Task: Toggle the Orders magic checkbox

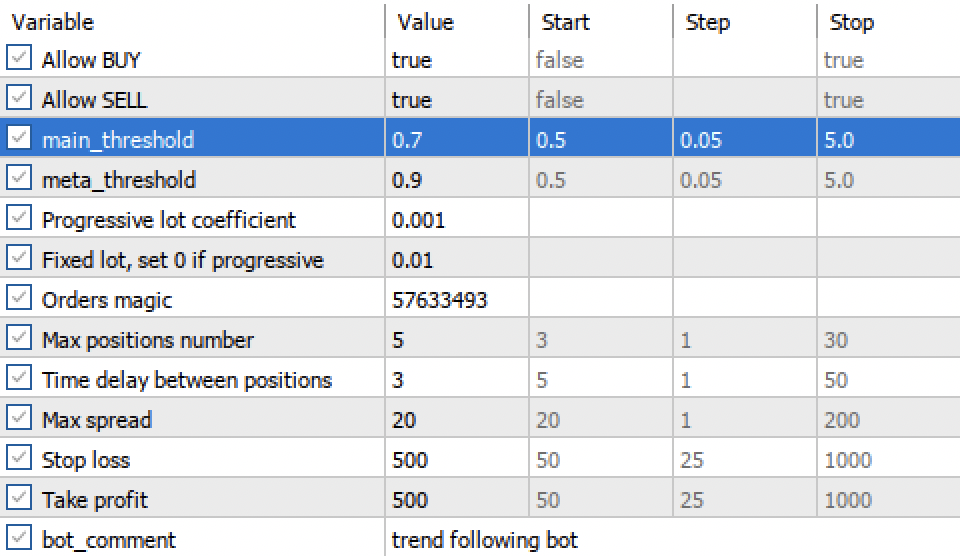Action: click(19, 298)
